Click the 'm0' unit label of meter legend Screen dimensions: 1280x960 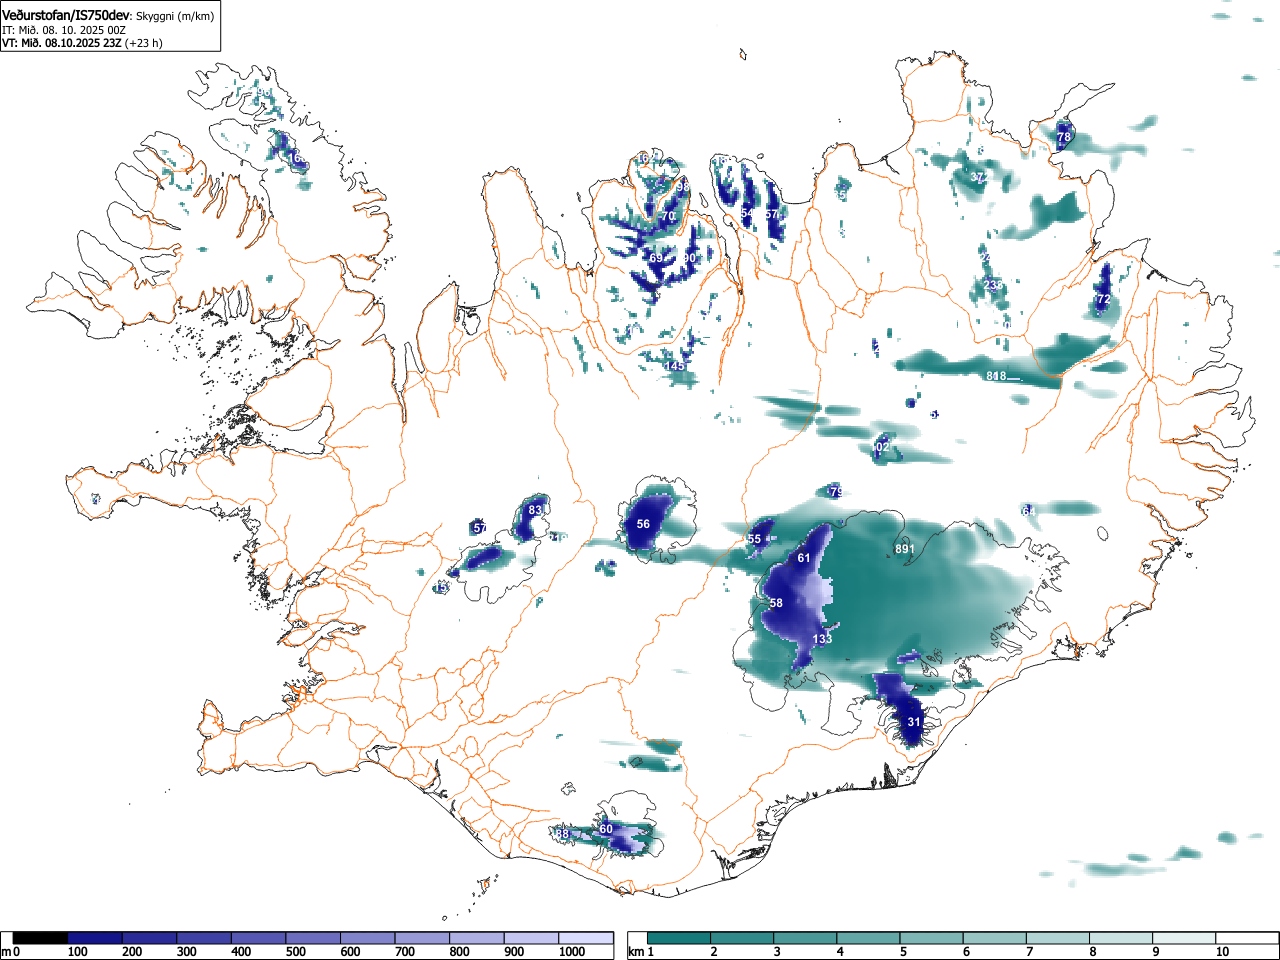coord(11,952)
